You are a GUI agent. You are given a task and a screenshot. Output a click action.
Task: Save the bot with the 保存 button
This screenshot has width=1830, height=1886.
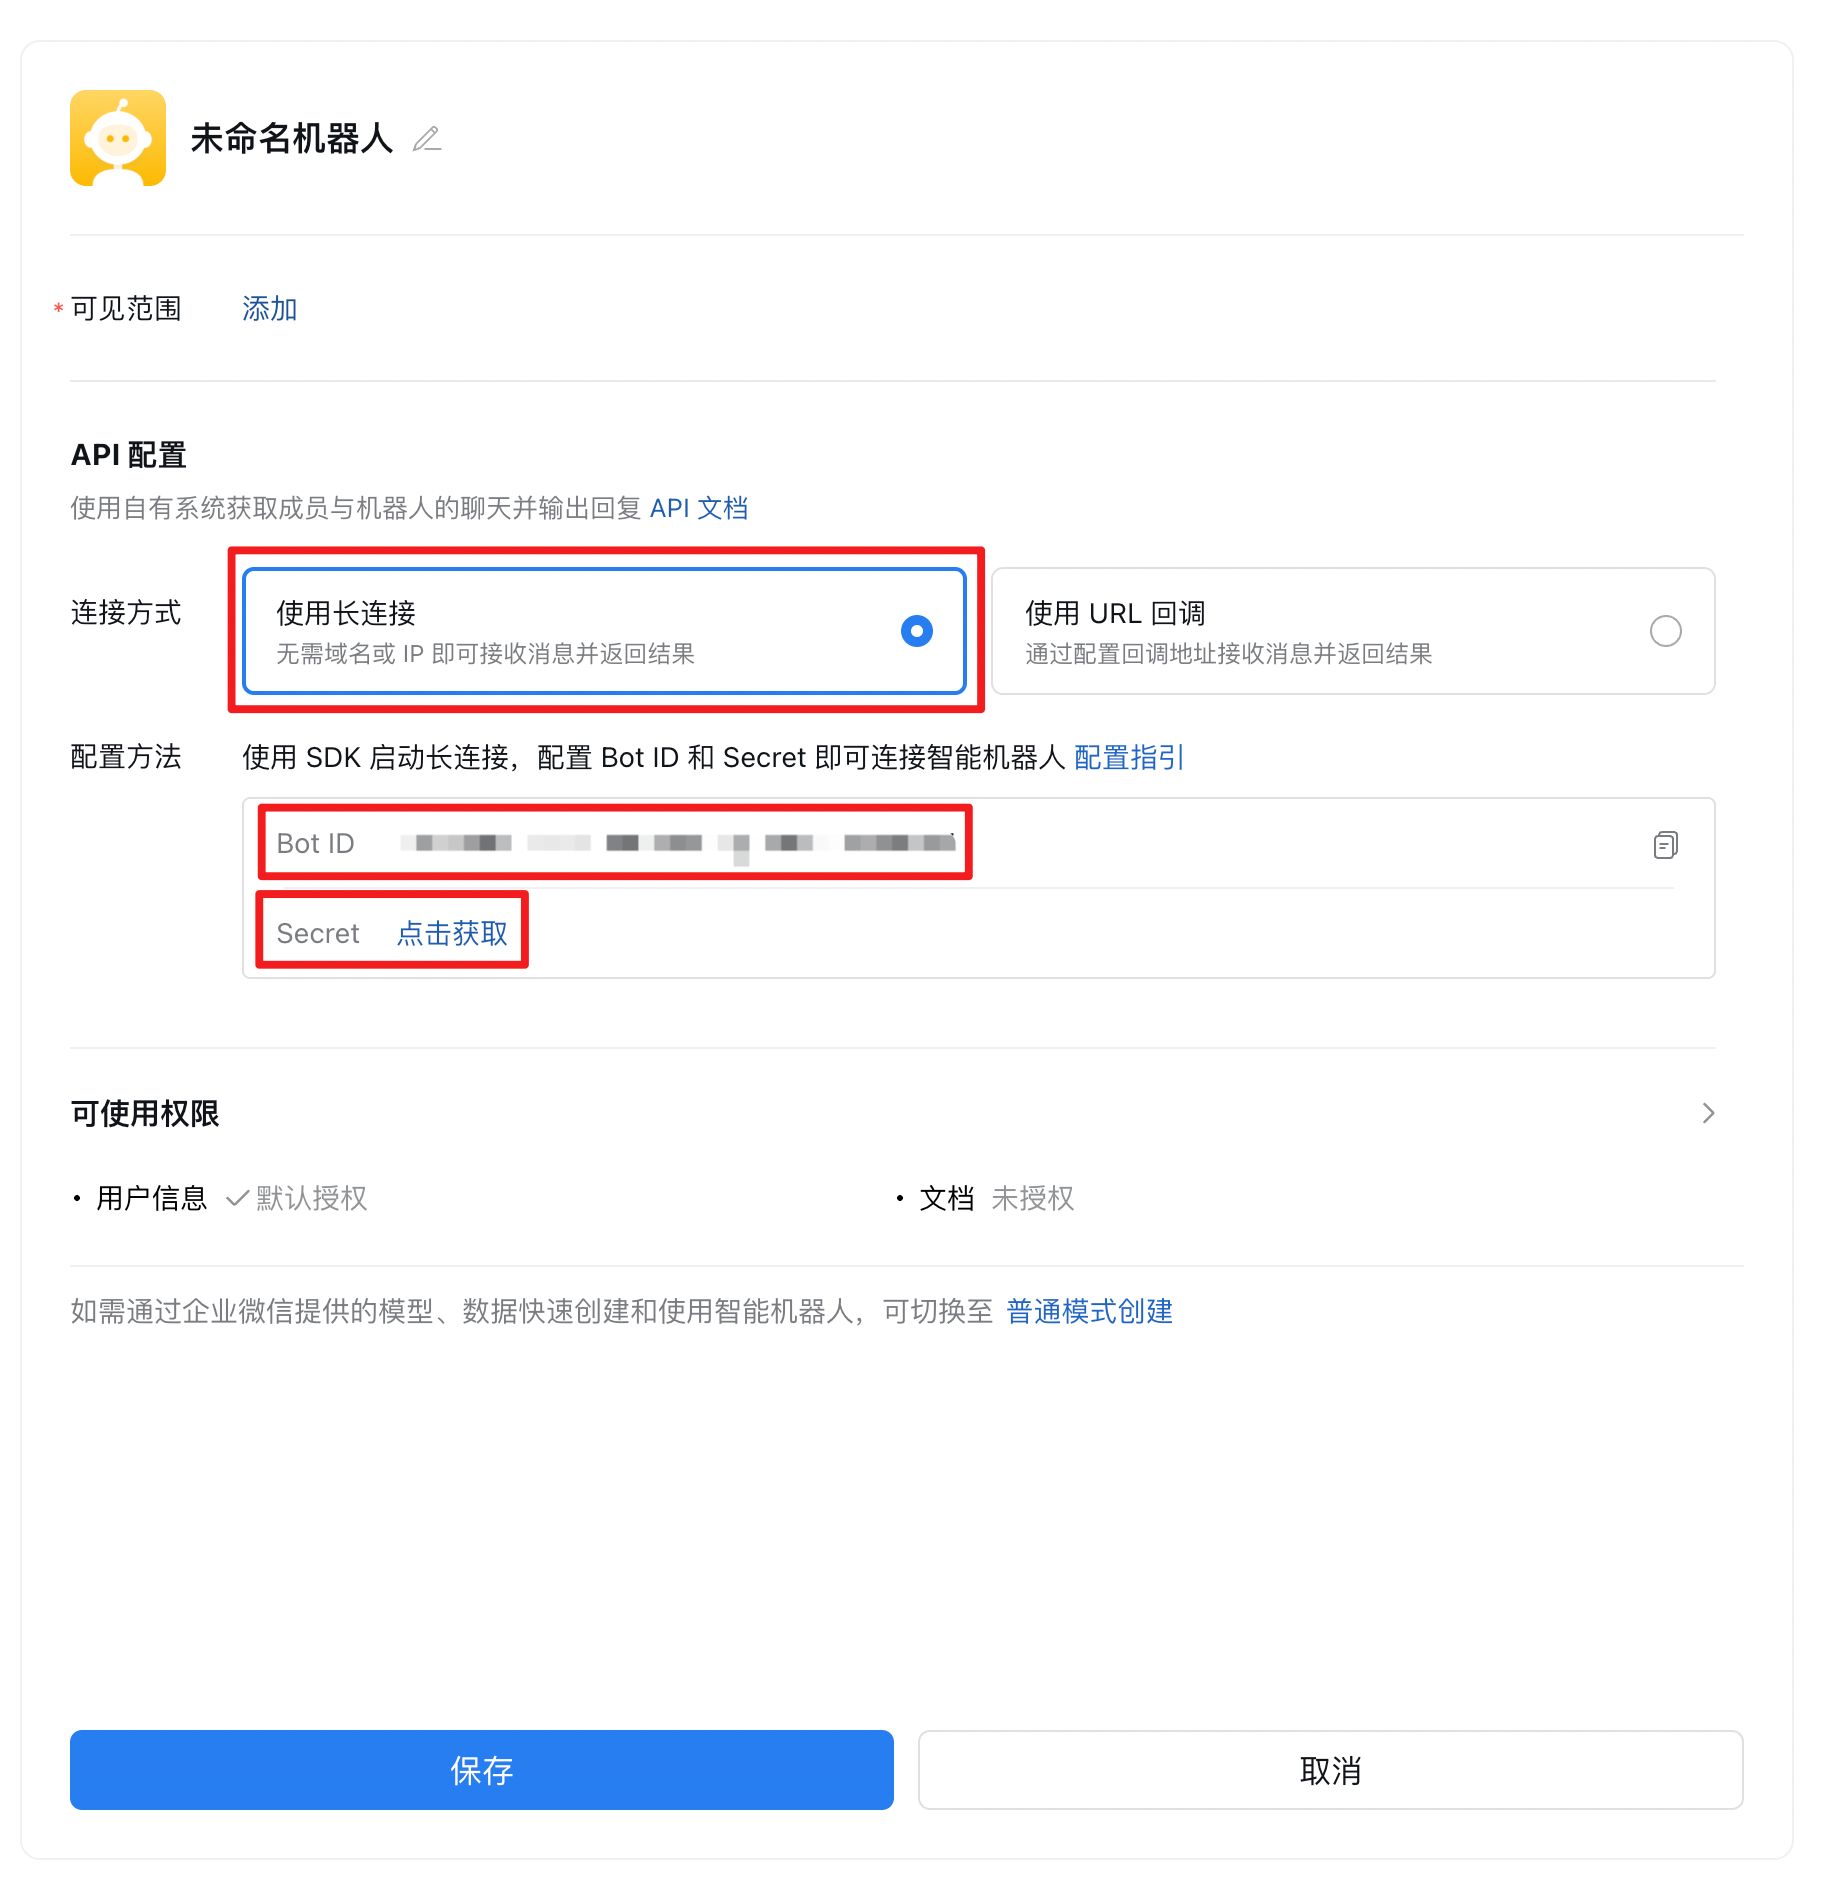pos(482,1770)
